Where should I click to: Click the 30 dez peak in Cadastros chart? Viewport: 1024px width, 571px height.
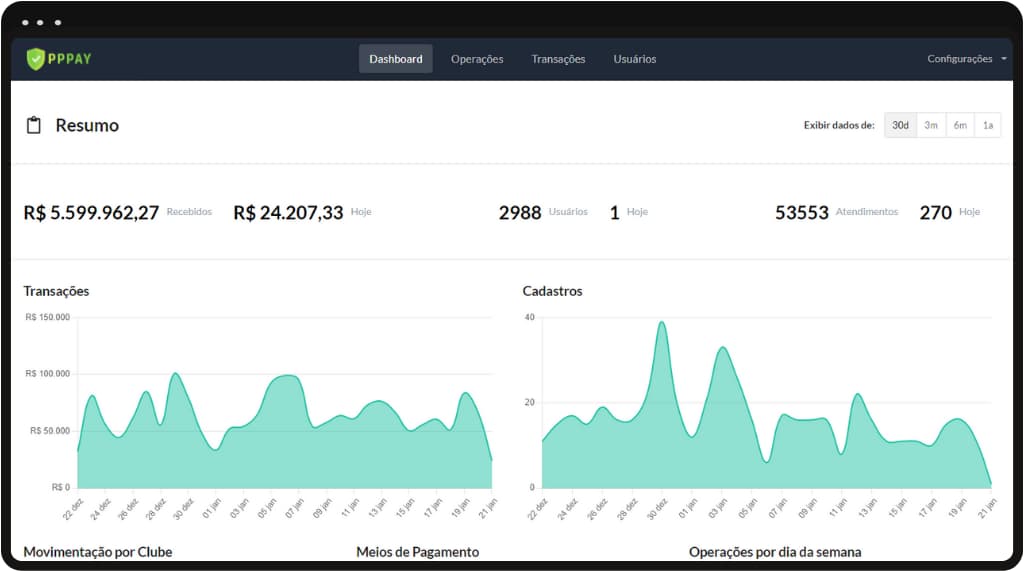tap(661, 324)
